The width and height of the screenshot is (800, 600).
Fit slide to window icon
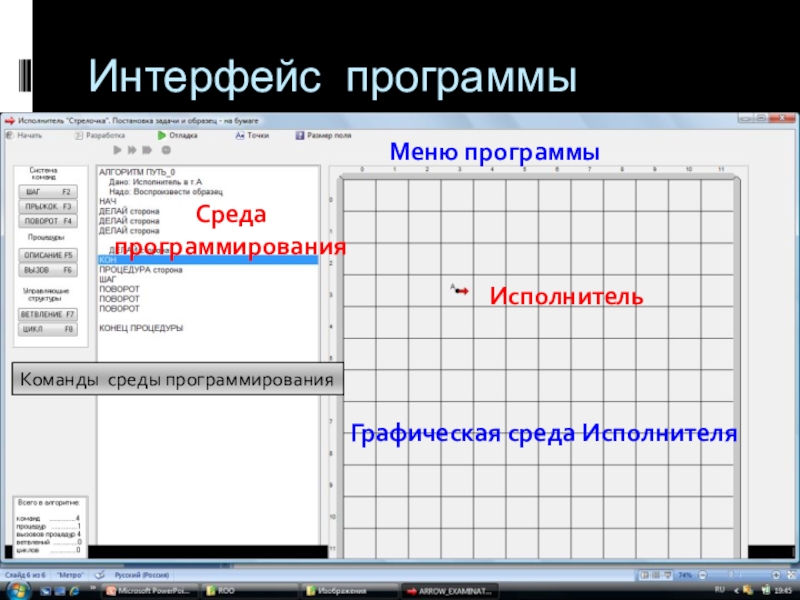[791, 575]
